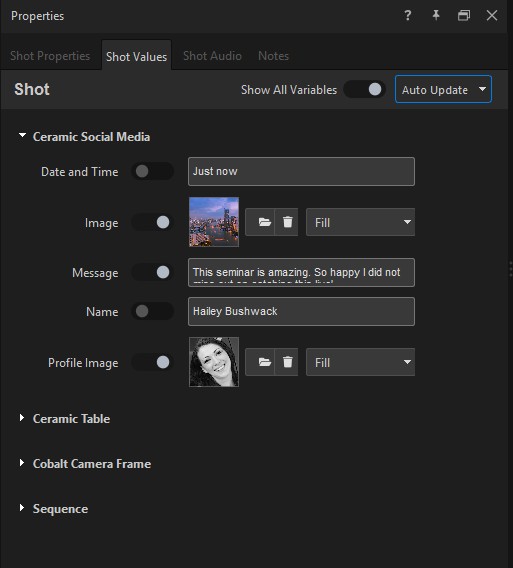Open the Auto Update dropdown
Image resolution: width=513 pixels, height=568 pixels.
point(443,89)
